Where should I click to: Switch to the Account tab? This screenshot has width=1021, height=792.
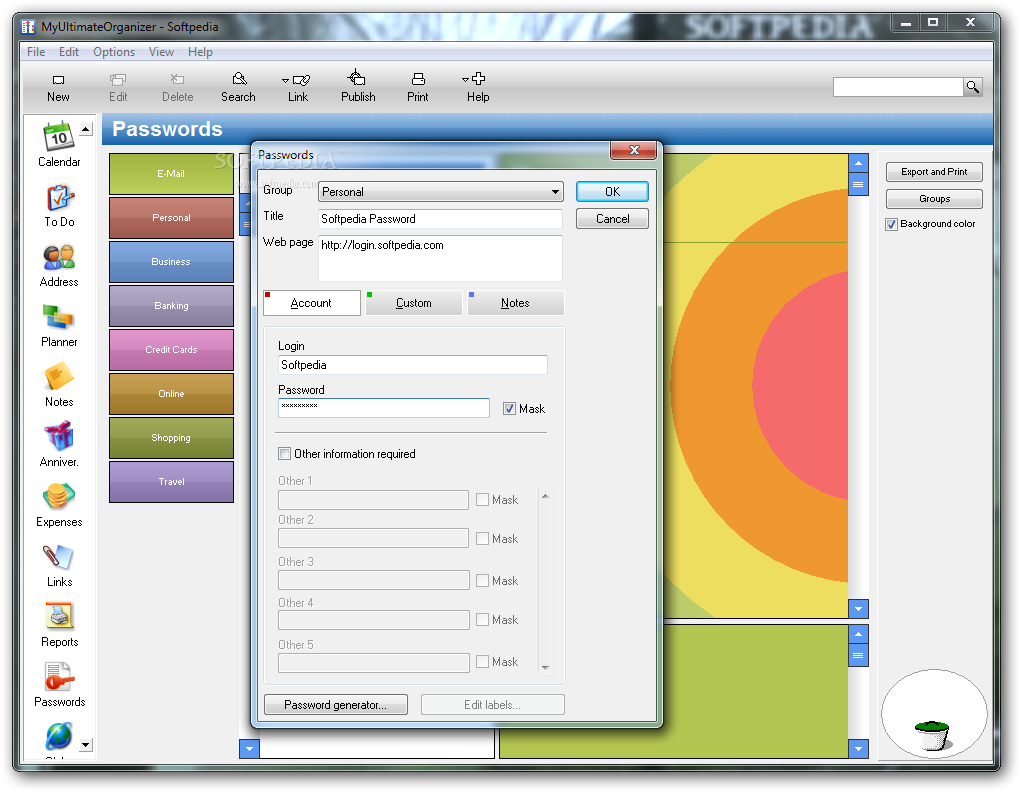(x=311, y=303)
